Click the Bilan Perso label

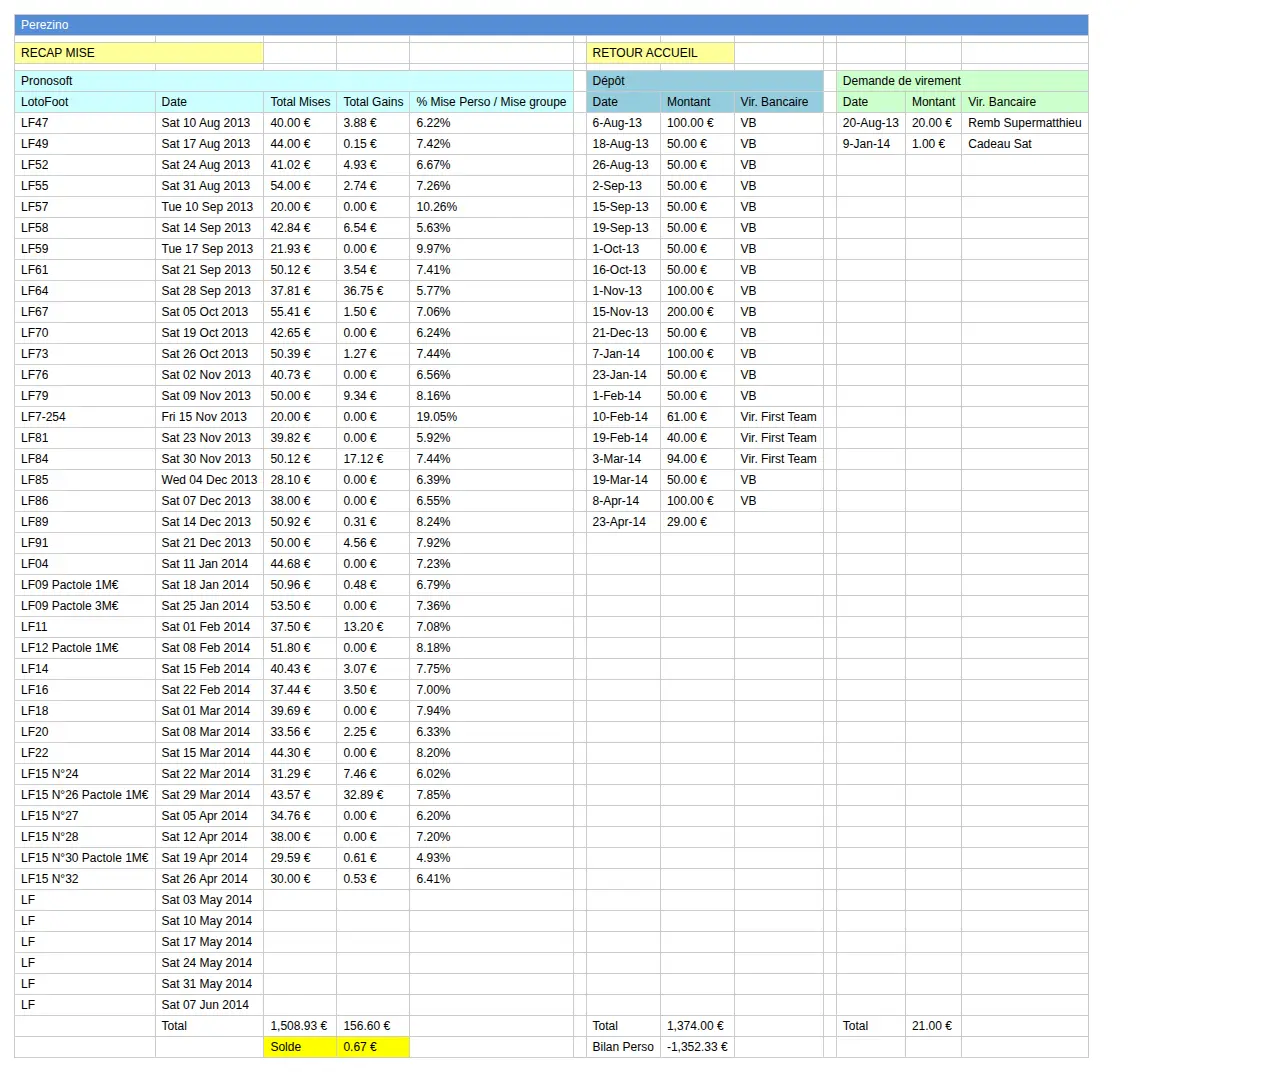coord(623,1047)
